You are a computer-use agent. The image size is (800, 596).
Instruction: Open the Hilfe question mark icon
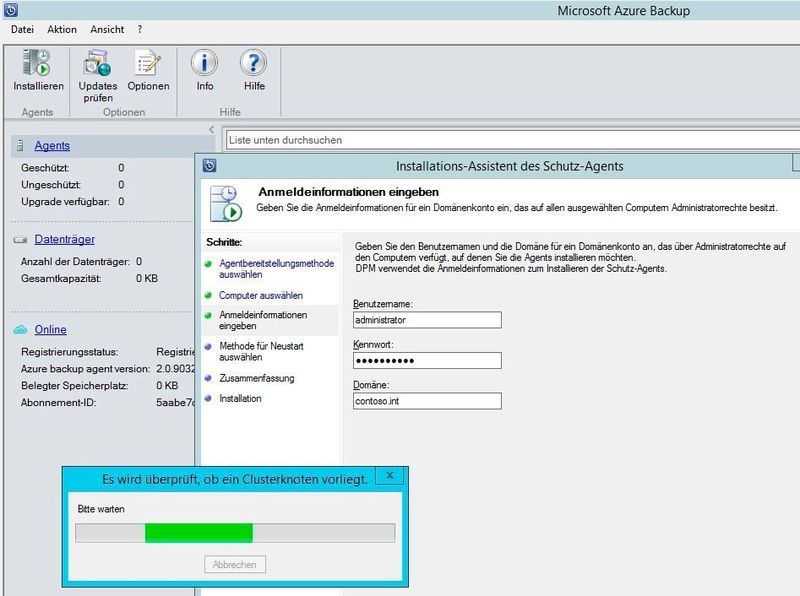tap(254, 63)
